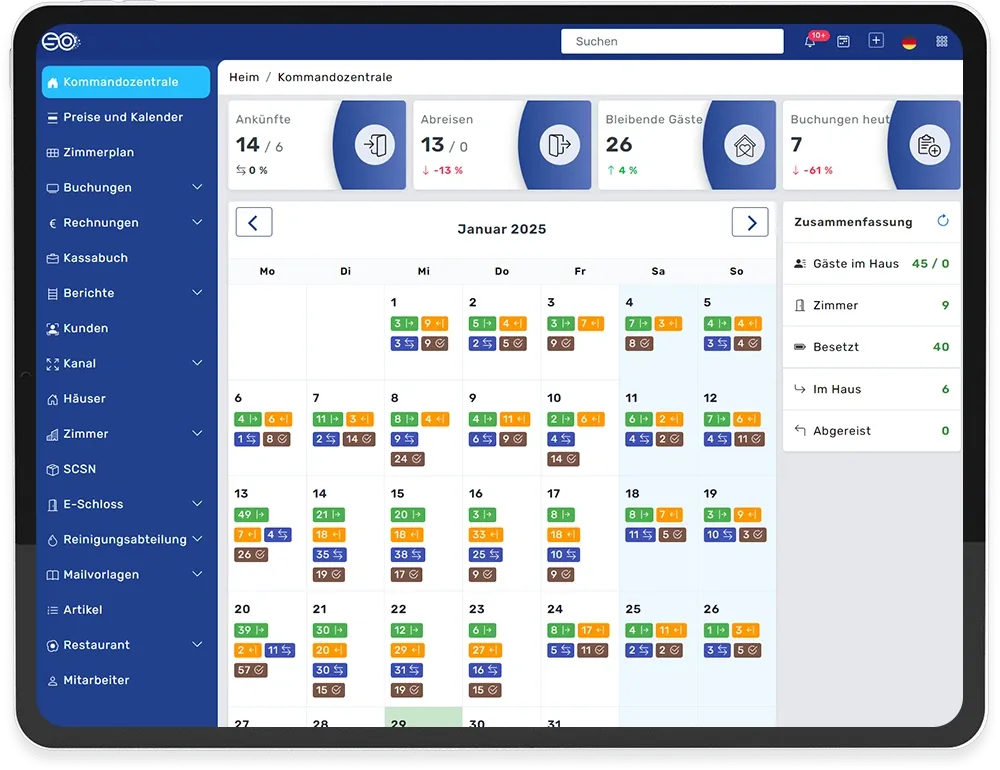Click orange badge 29 on January 22
Viewport: 1000px width, 770px height.
[x=408, y=650]
